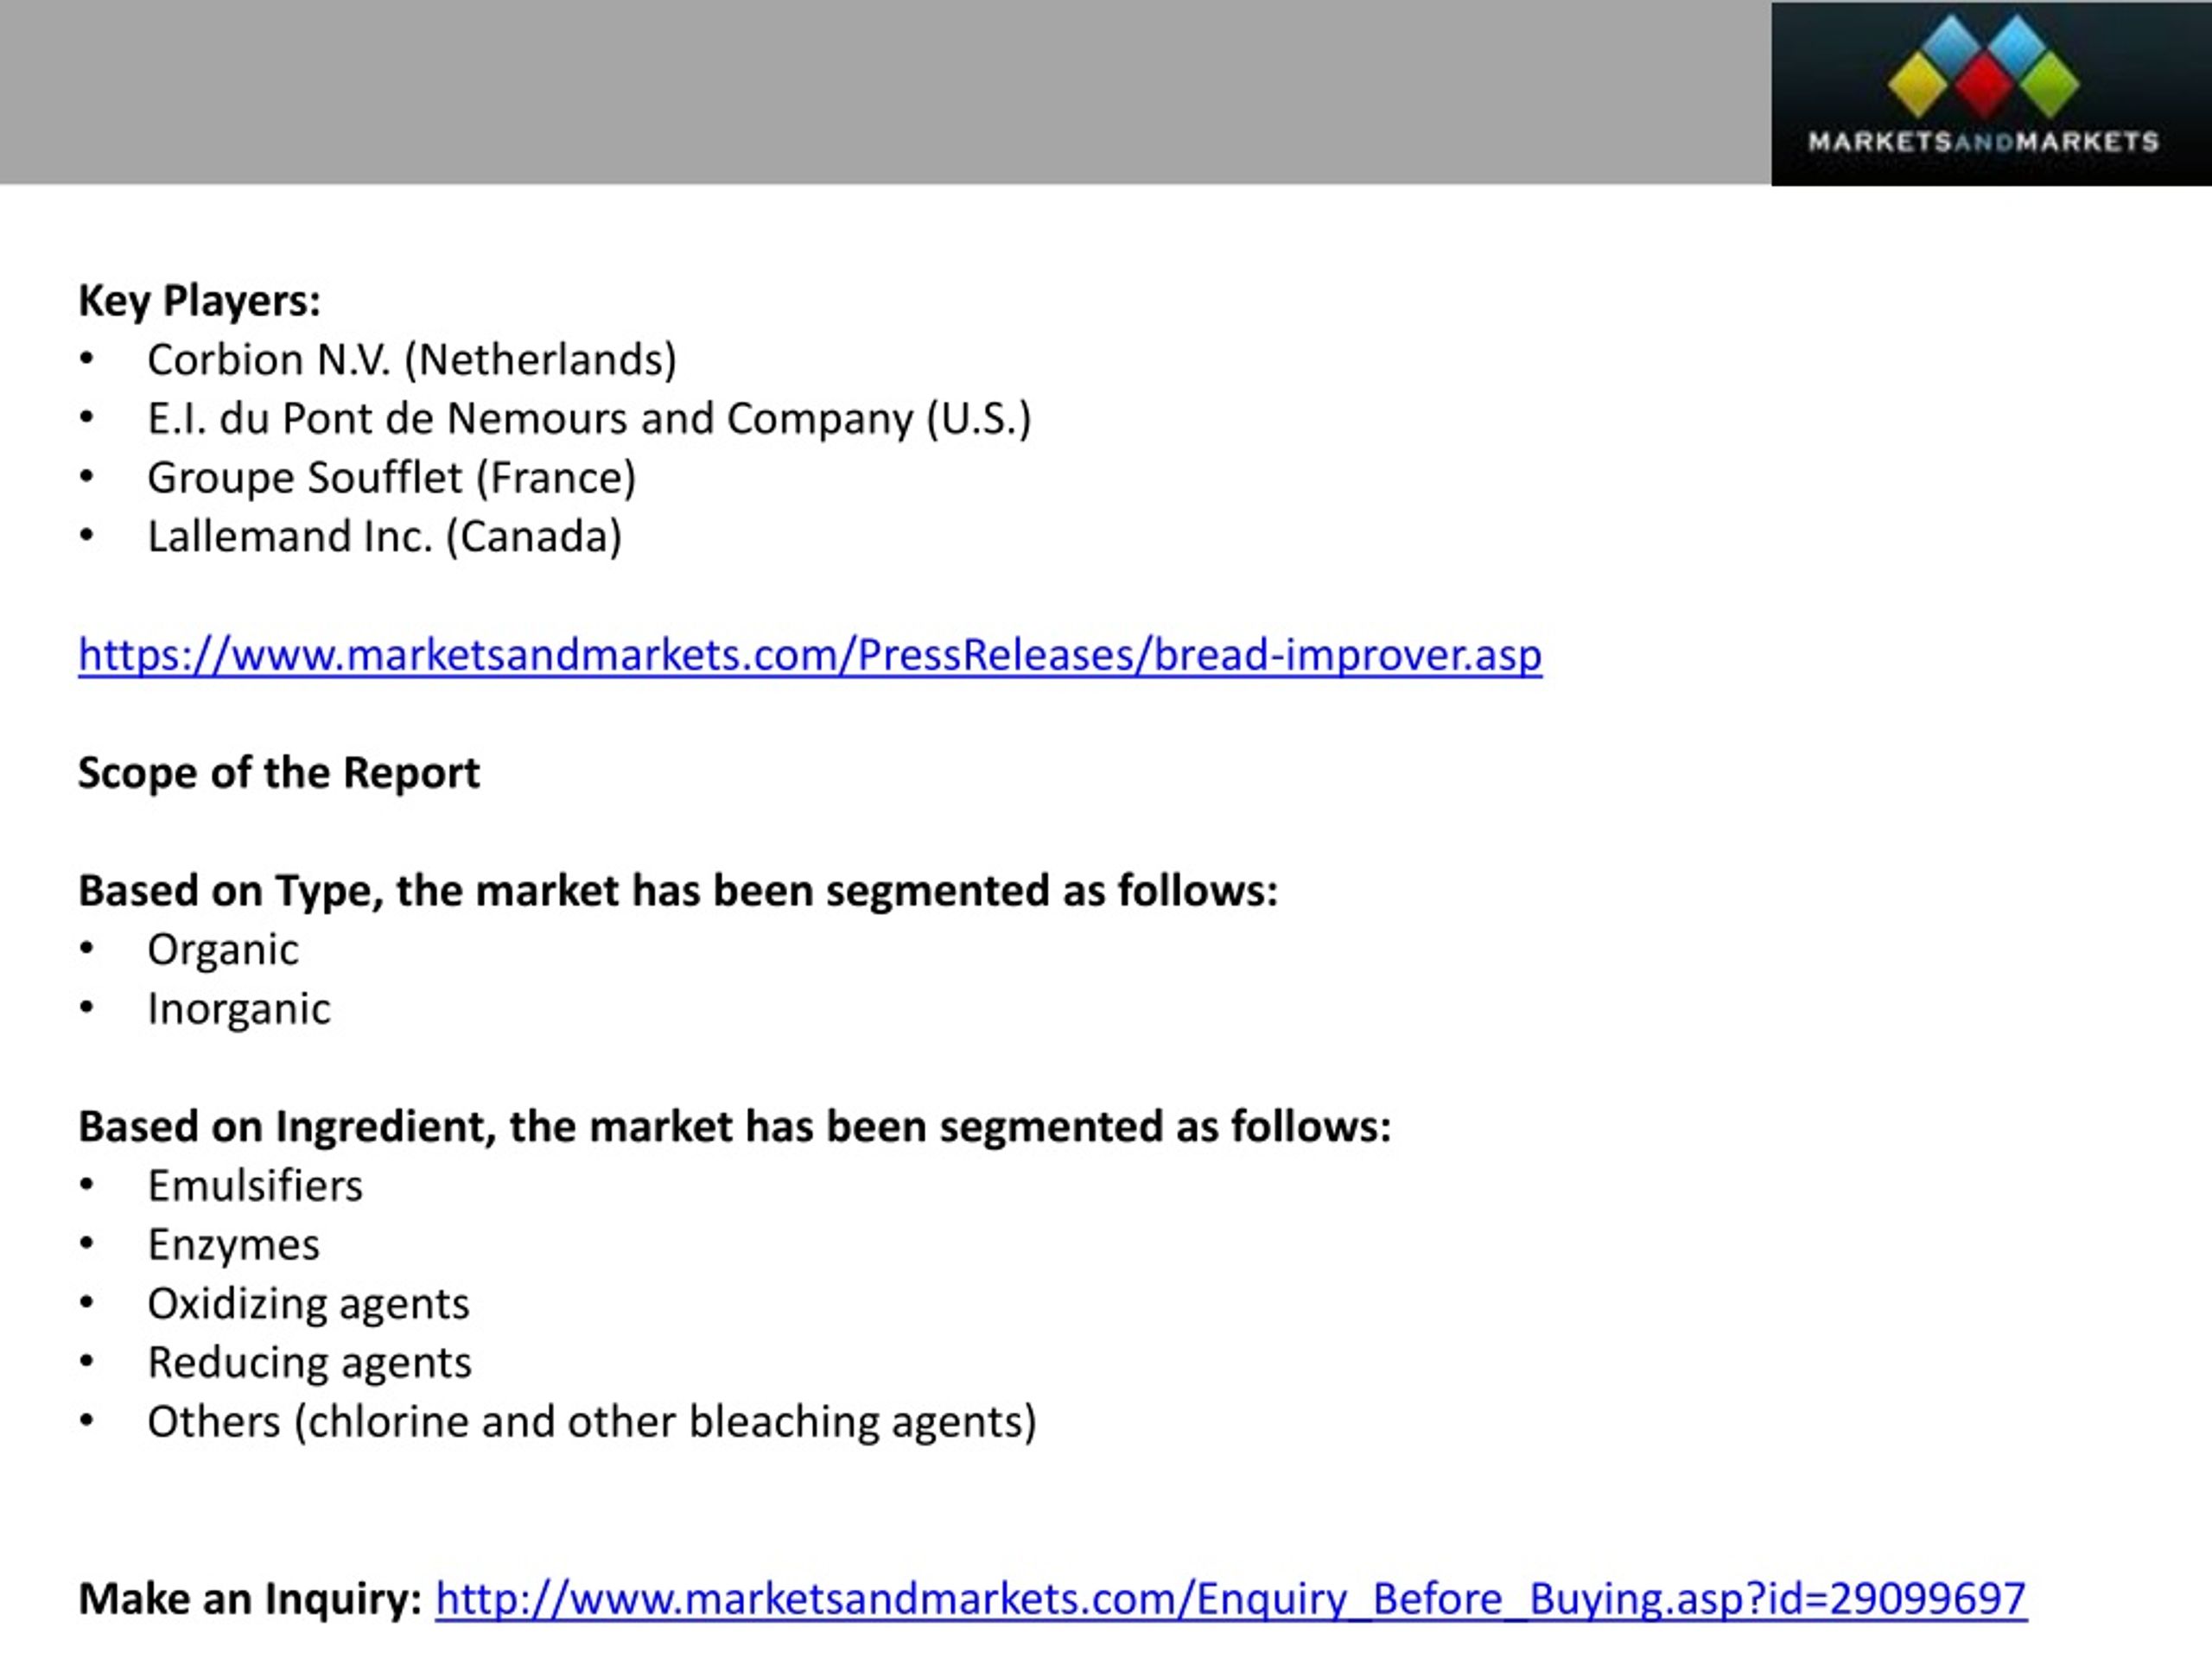
Task: Click the MarketsandMarkets logo
Action: [1991, 93]
